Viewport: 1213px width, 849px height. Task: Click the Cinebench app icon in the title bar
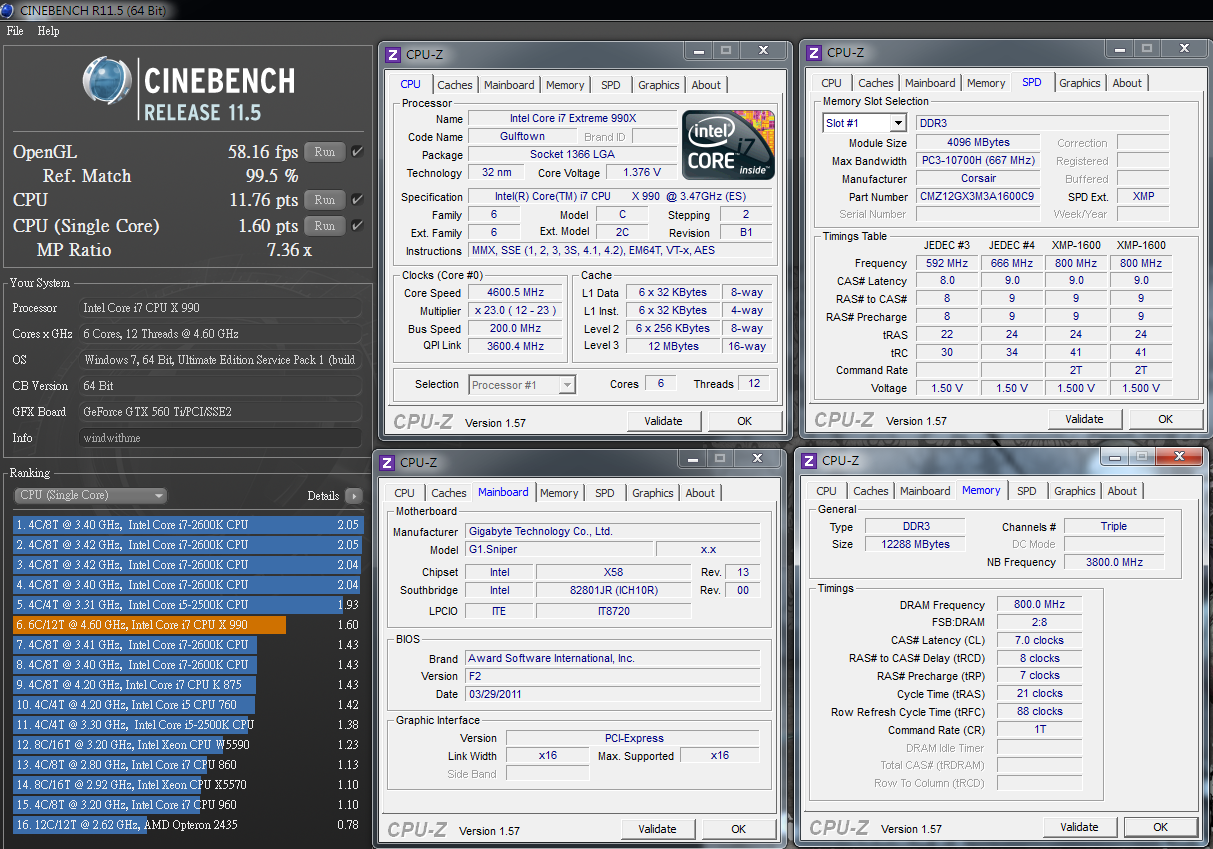tap(9, 10)
